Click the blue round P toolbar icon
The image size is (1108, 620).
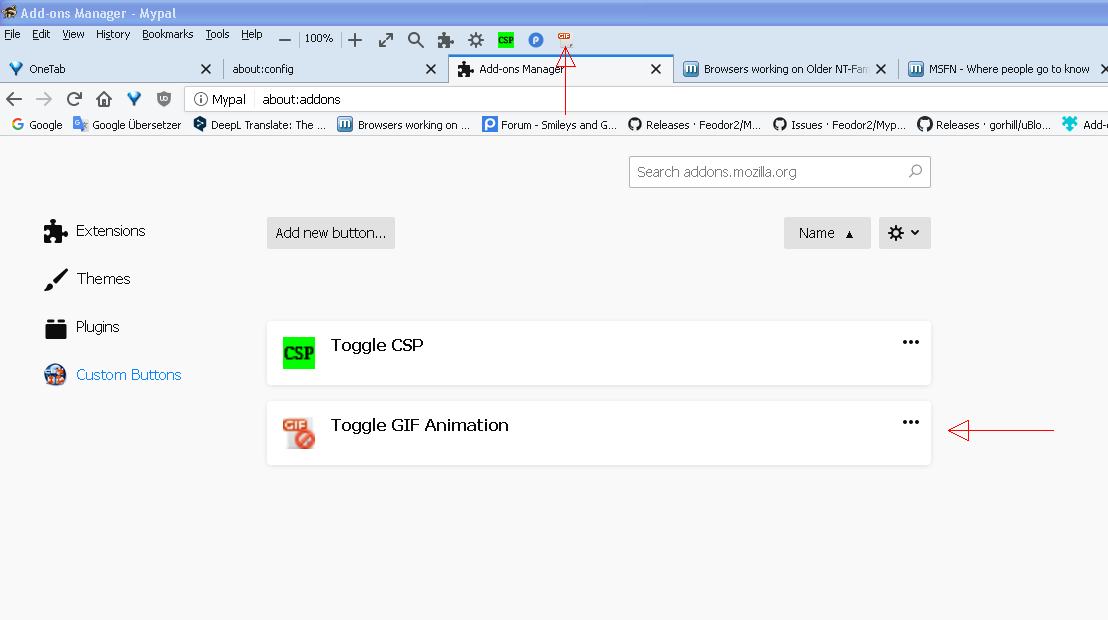click(x=536, y=40)
